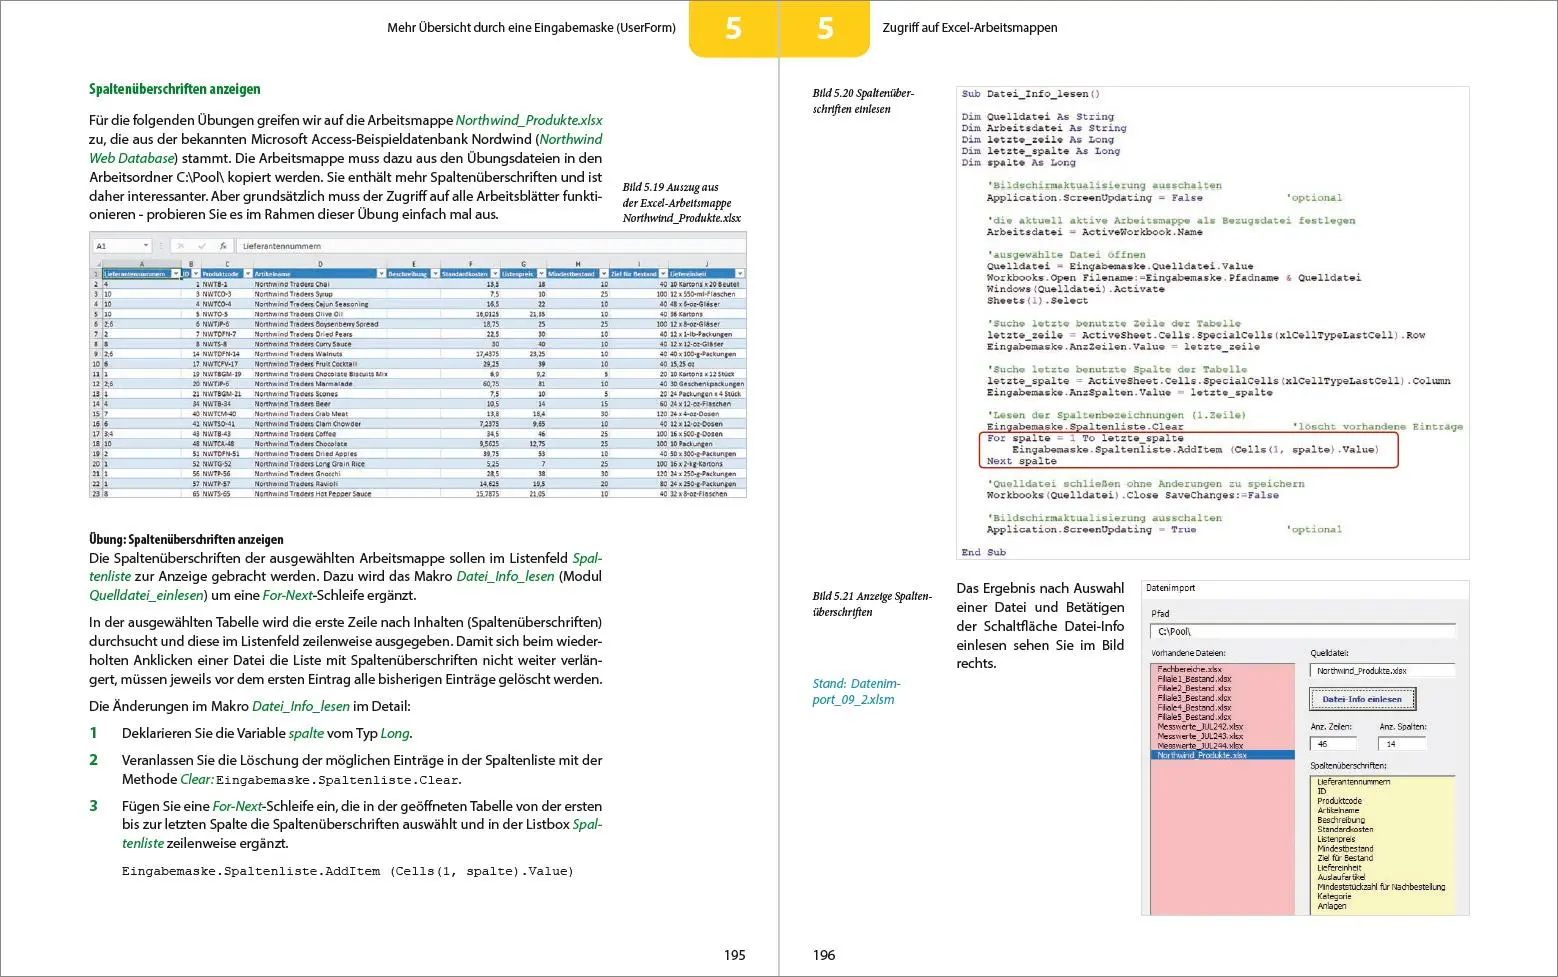This screenshot has height=977, width=1558.
Task: Select Filiale1_Bestand.xlsx in the file list
Action: [x=1223, y=679]
